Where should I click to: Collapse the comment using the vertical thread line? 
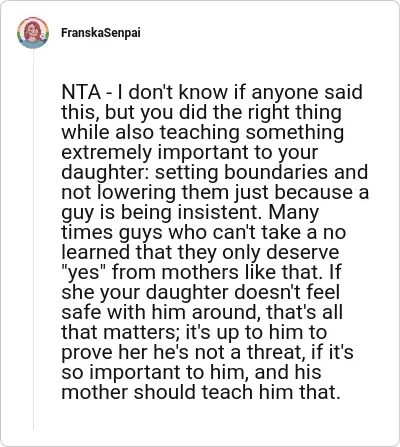33,239
